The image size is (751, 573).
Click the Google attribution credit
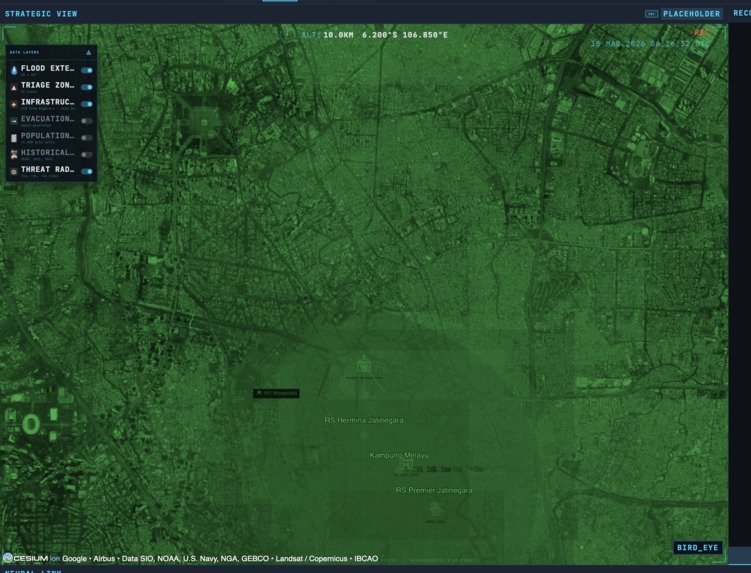pos(74,559)
